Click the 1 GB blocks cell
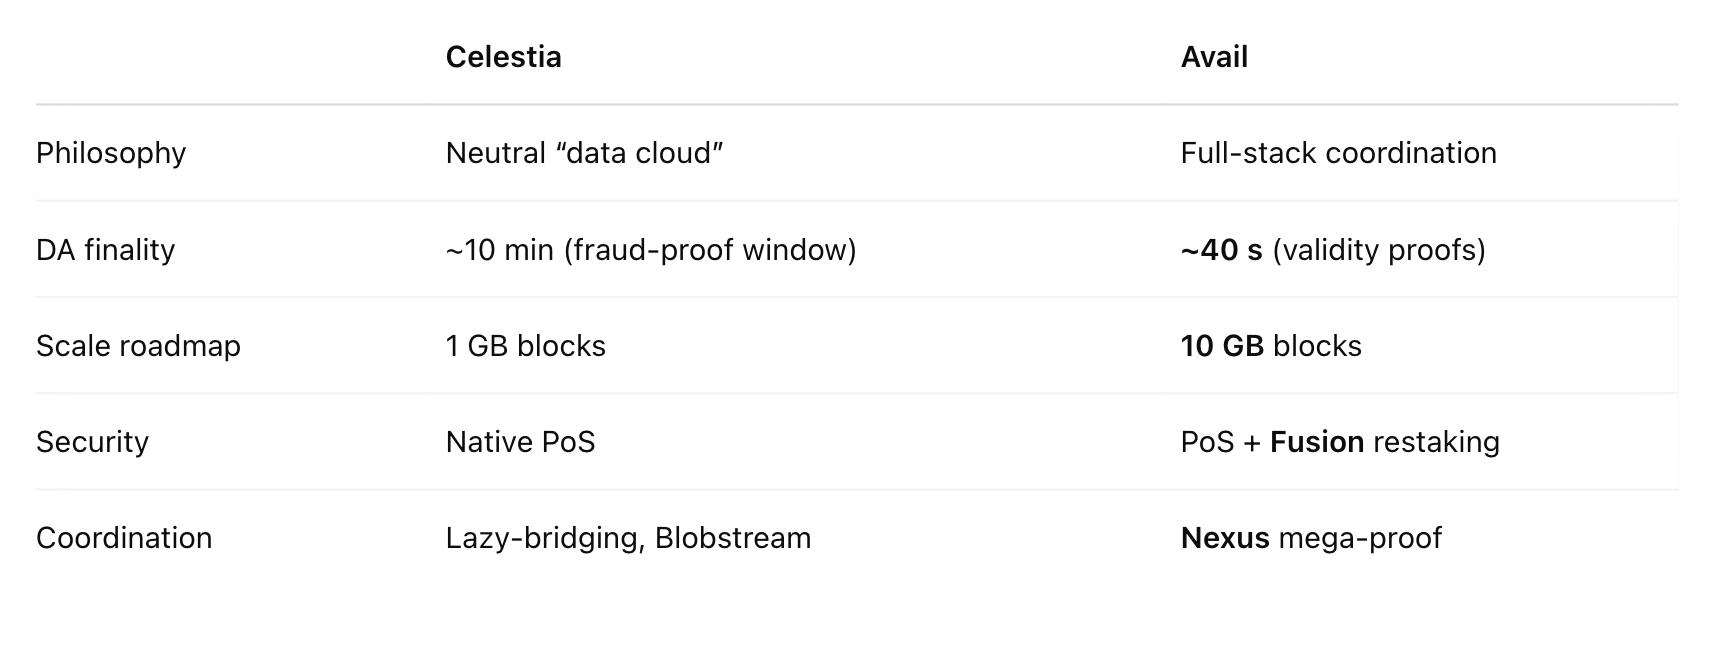 point(526,346)
